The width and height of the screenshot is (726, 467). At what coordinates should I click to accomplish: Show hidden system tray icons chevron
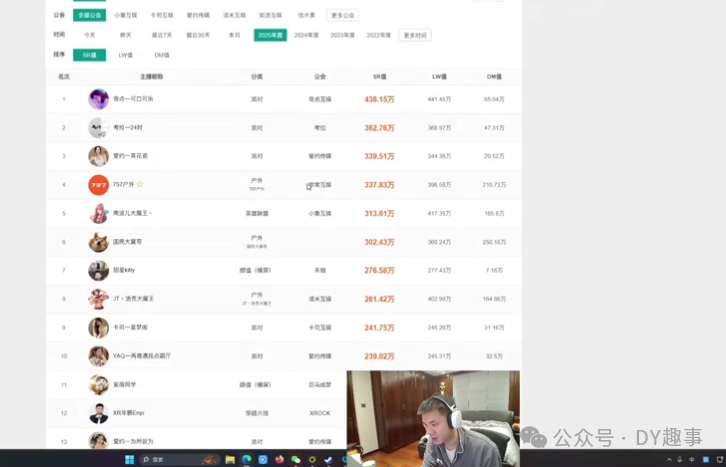click(669, 460)
